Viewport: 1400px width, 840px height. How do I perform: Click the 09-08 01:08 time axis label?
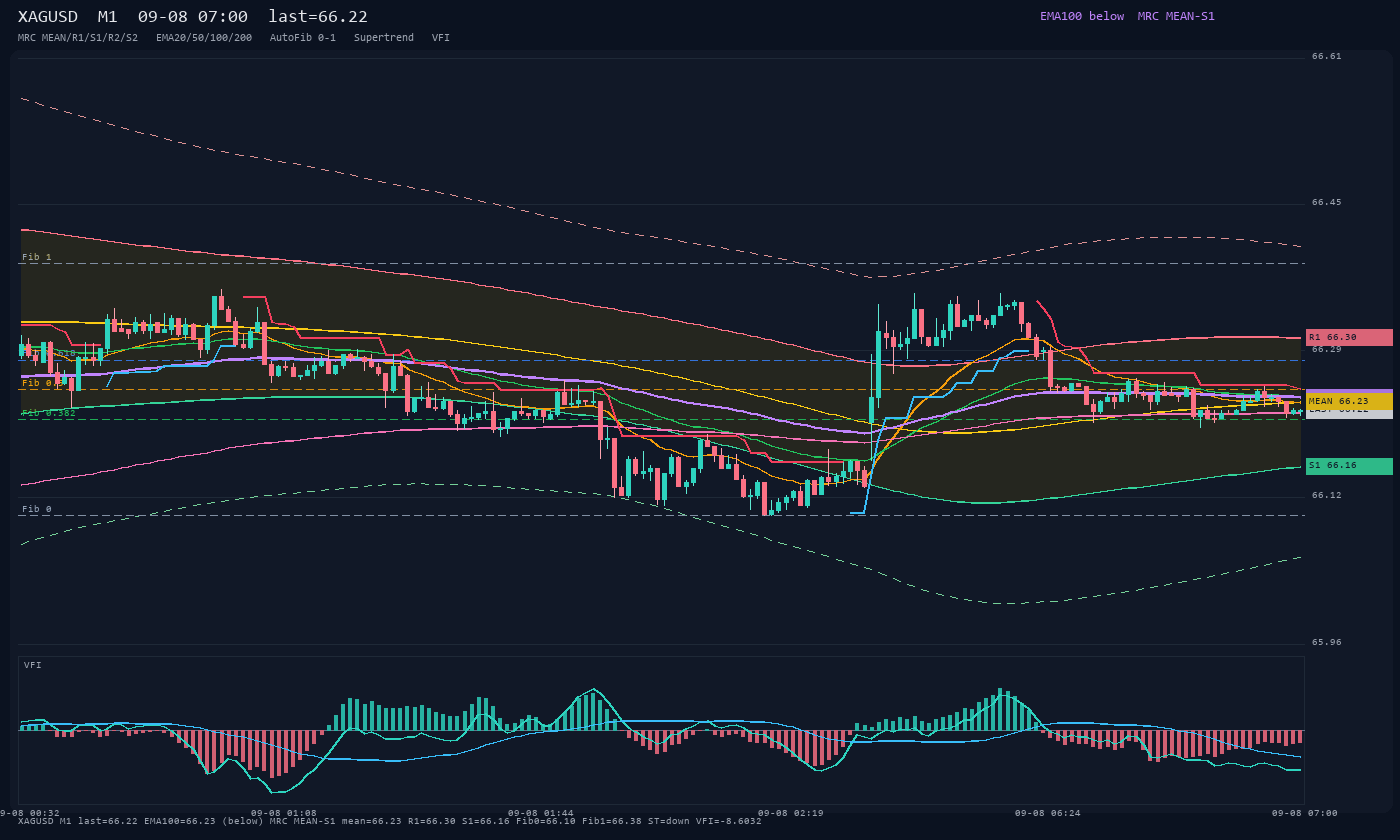tap(284, 813)
